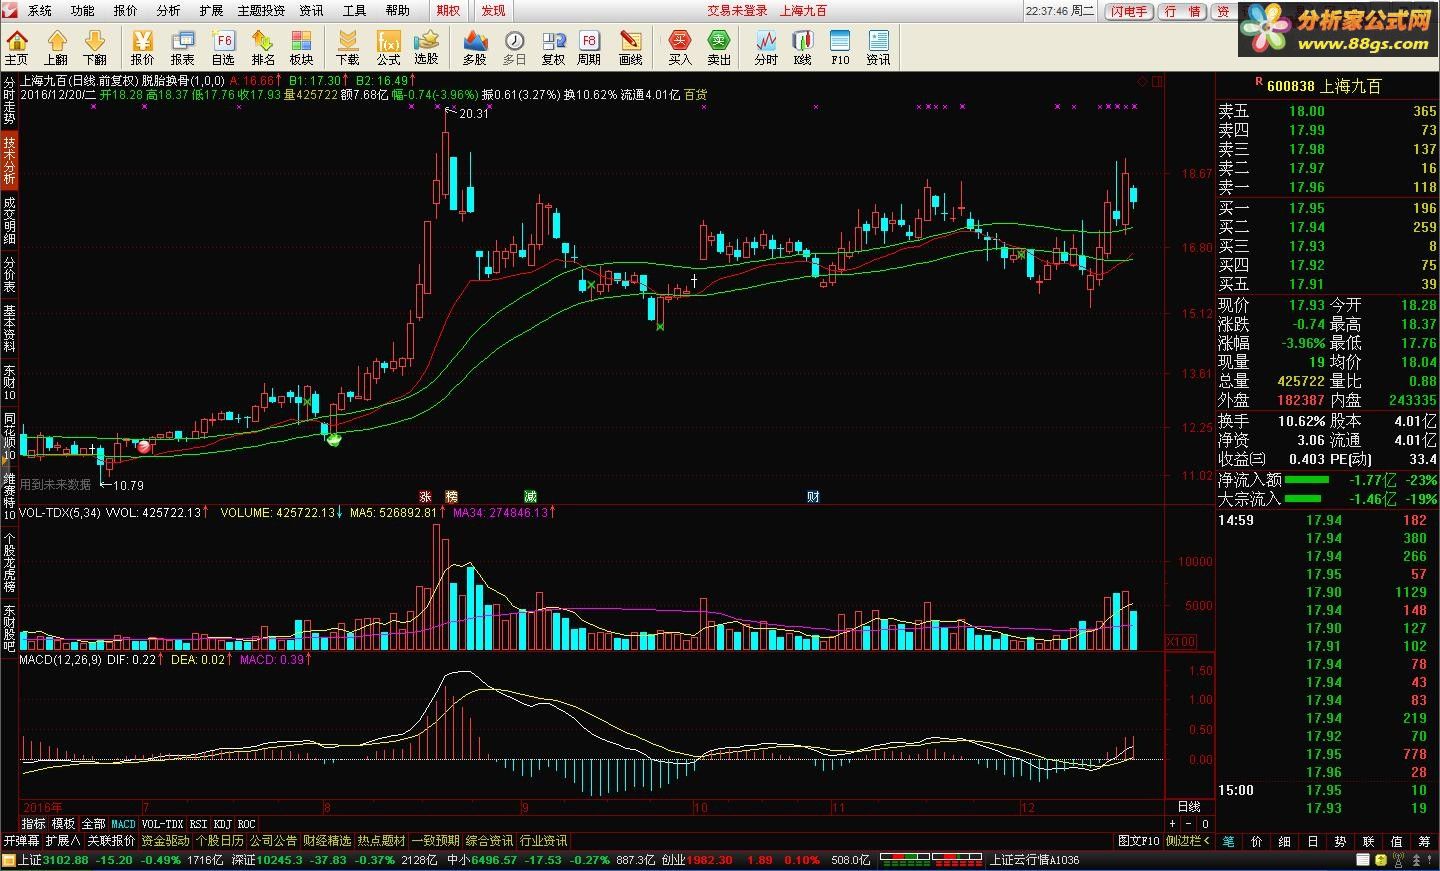The height and width of the screenshot is (871, 1440).
Task: Switch to K线 candlestick chart icon
Action: 803,47
